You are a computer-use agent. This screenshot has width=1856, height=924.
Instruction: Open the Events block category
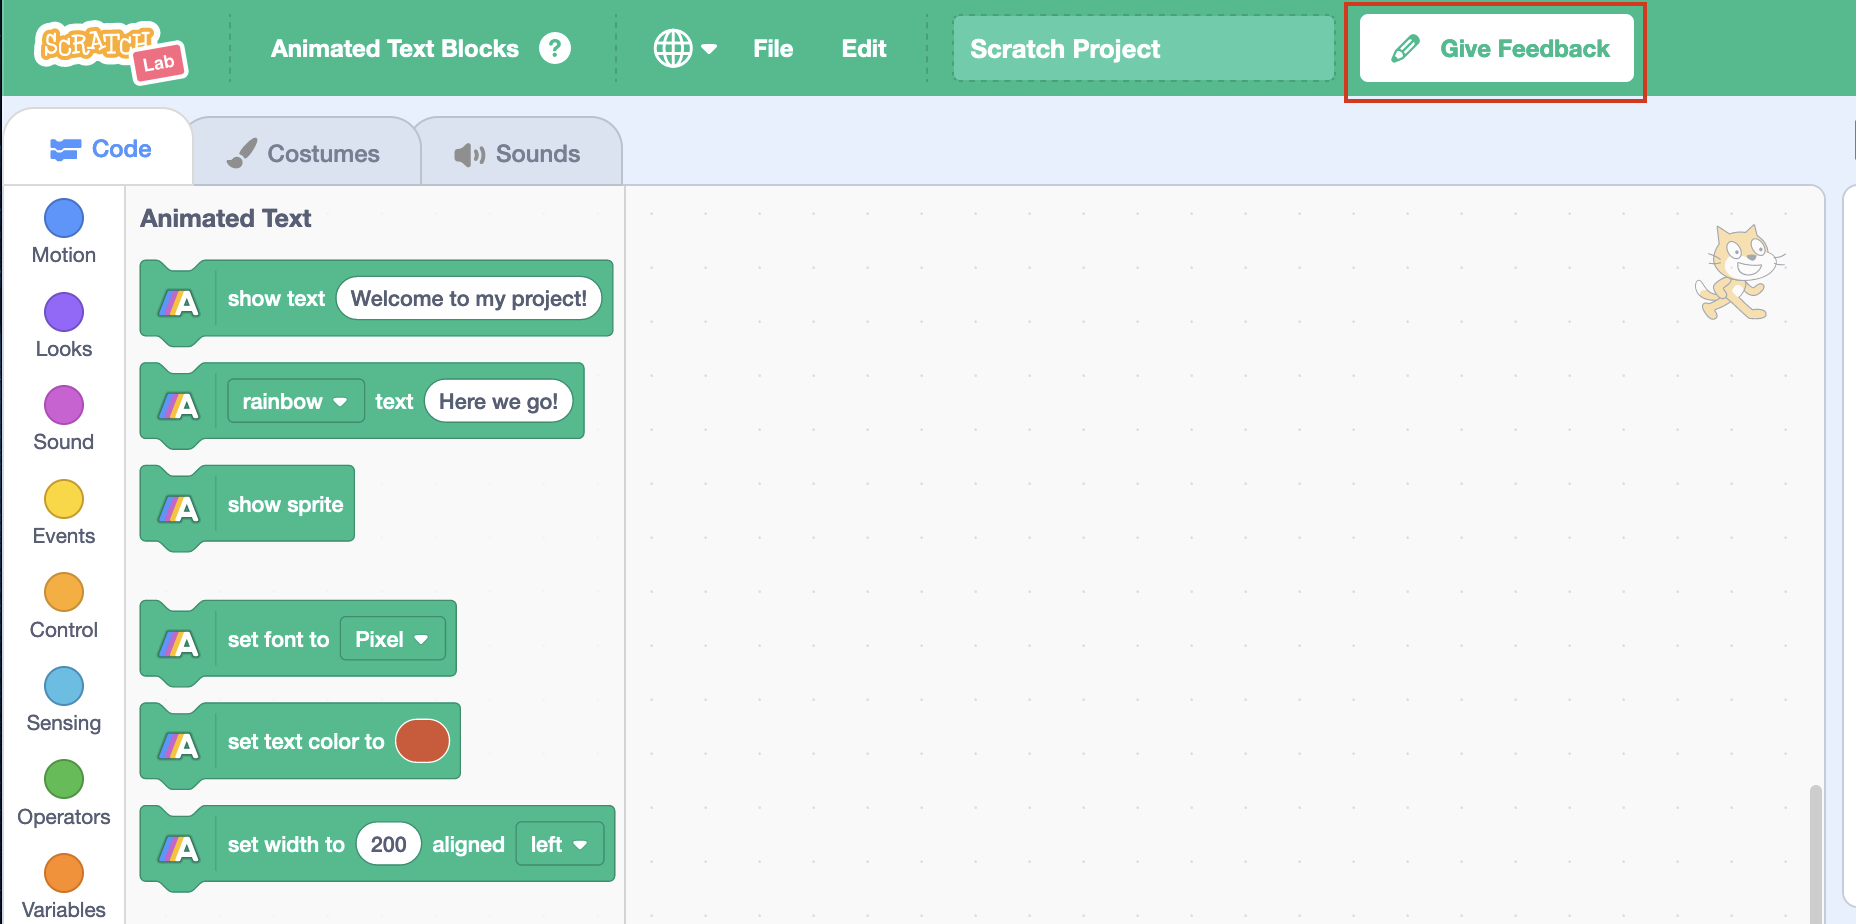pyautogui.click(x=64, y=499)
